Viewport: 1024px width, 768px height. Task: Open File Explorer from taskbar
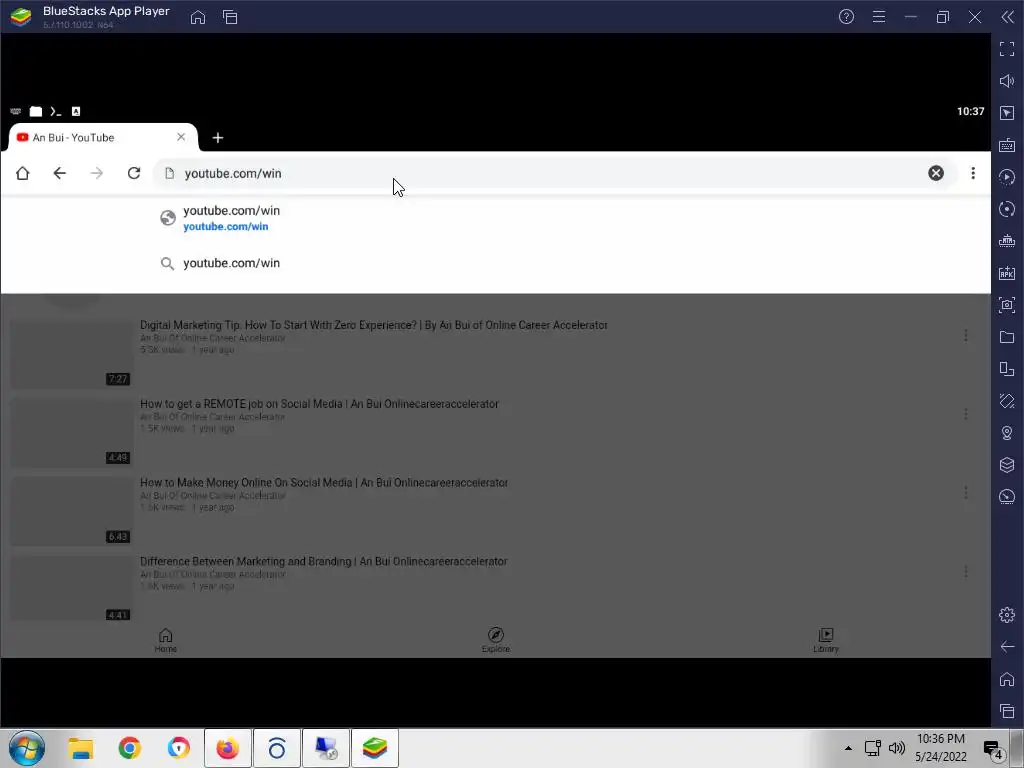coord(81,748)
